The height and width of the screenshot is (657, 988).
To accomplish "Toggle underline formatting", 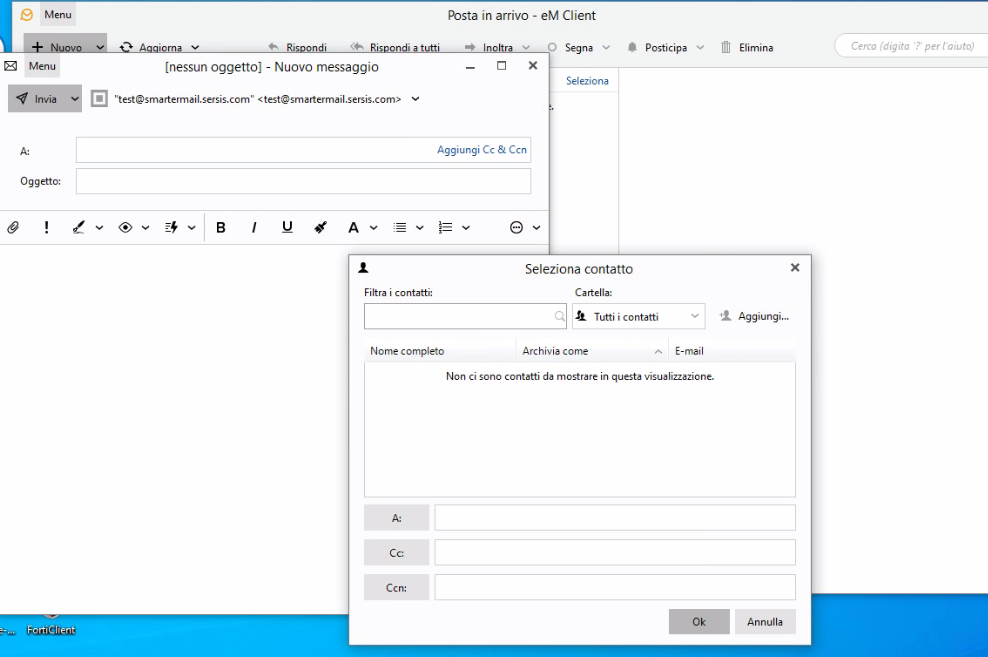I will (287, 228).
